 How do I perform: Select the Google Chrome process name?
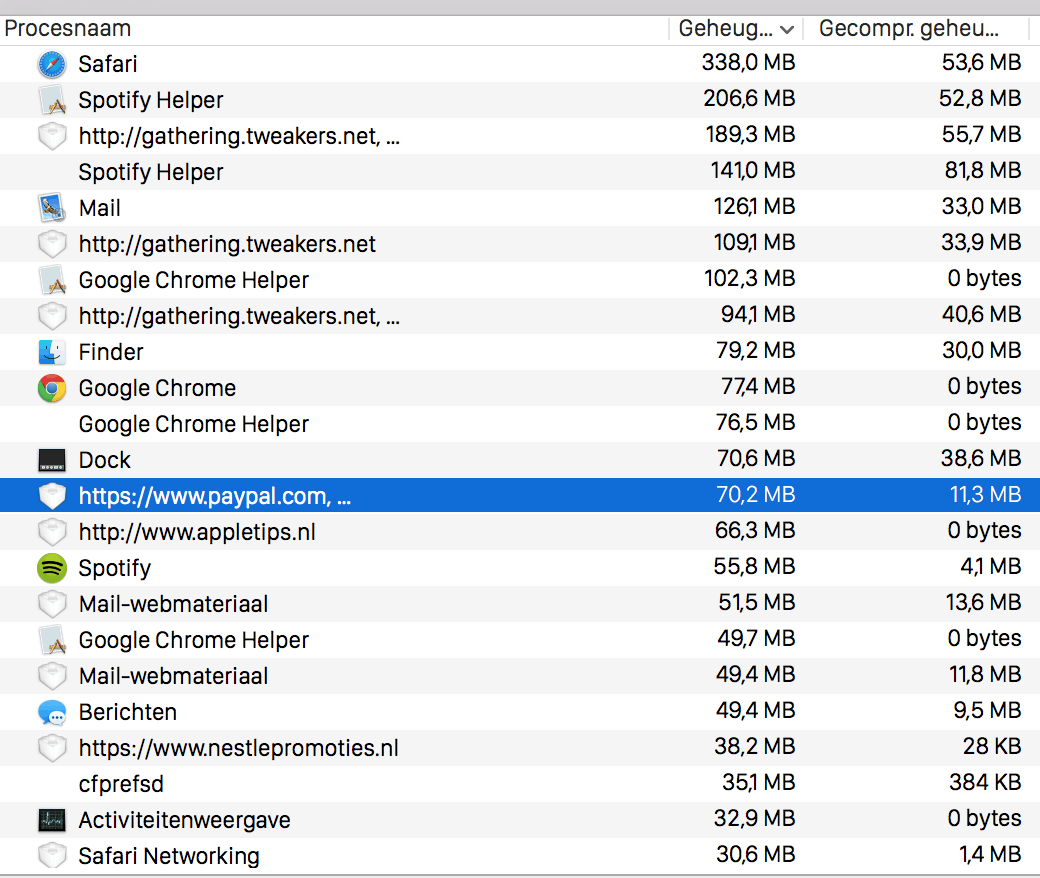coord(157,388)
